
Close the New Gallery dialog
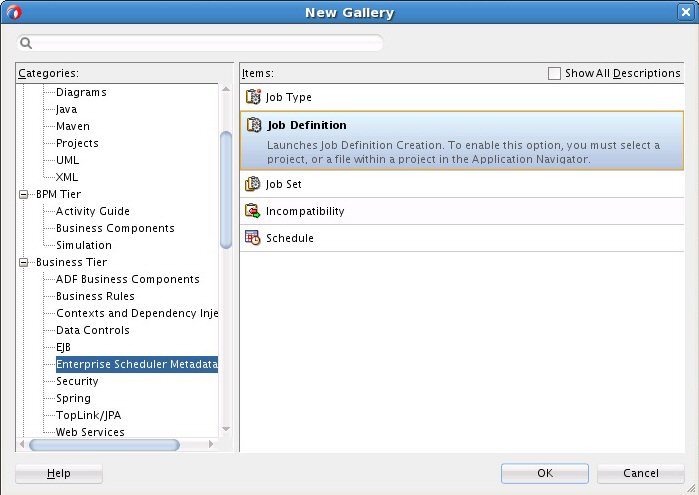tap(686, 12)
